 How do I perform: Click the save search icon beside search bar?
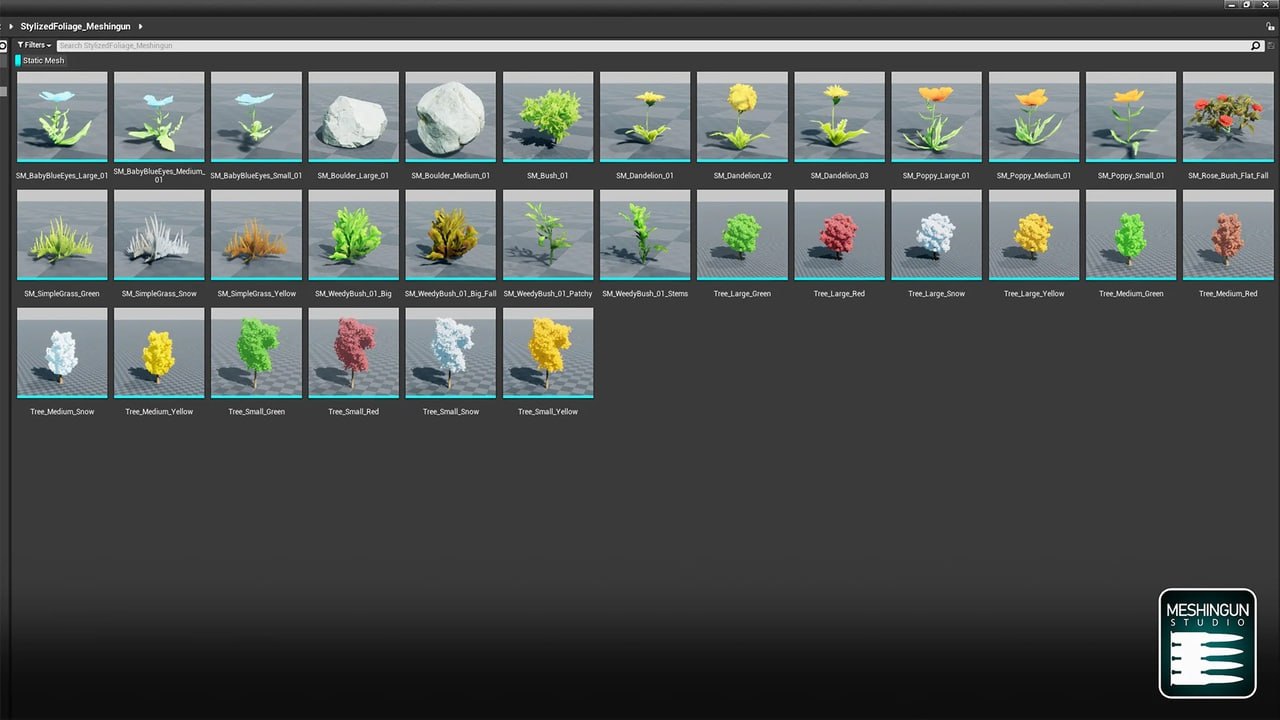1271,46
